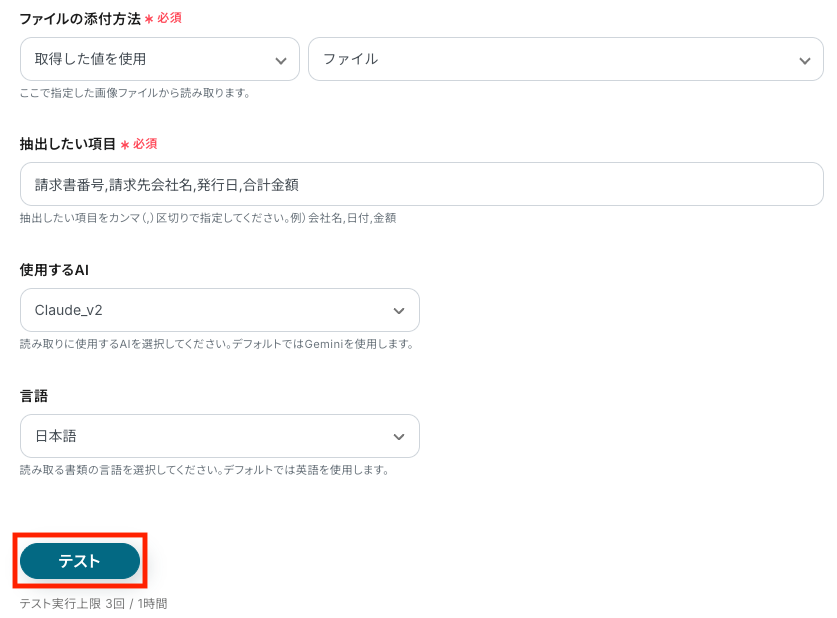Click the ファイルの添付方法 label
The width and height of the screenshot is (837, 618).
point(80,19)
